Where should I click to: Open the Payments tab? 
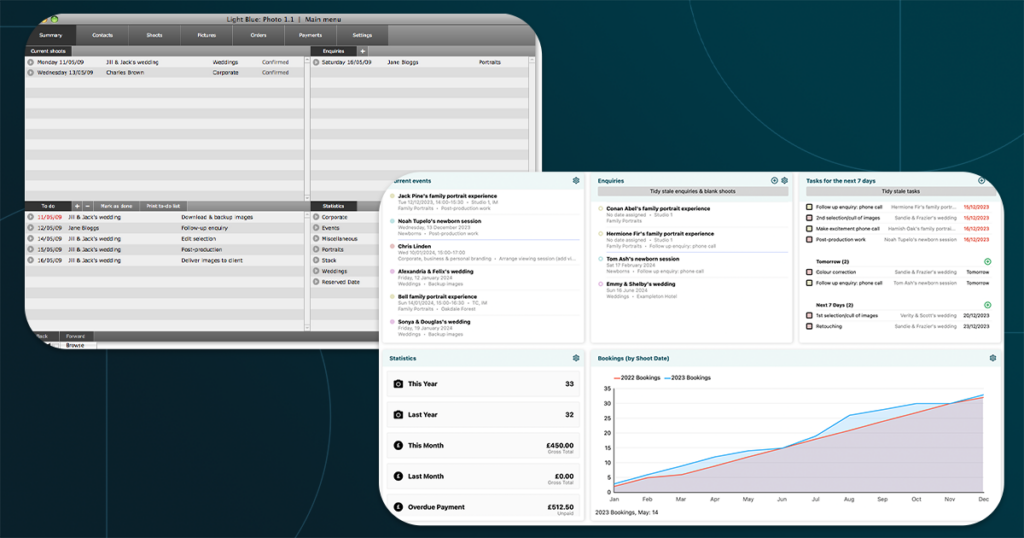pyautogui.click(x=310, y=35)
